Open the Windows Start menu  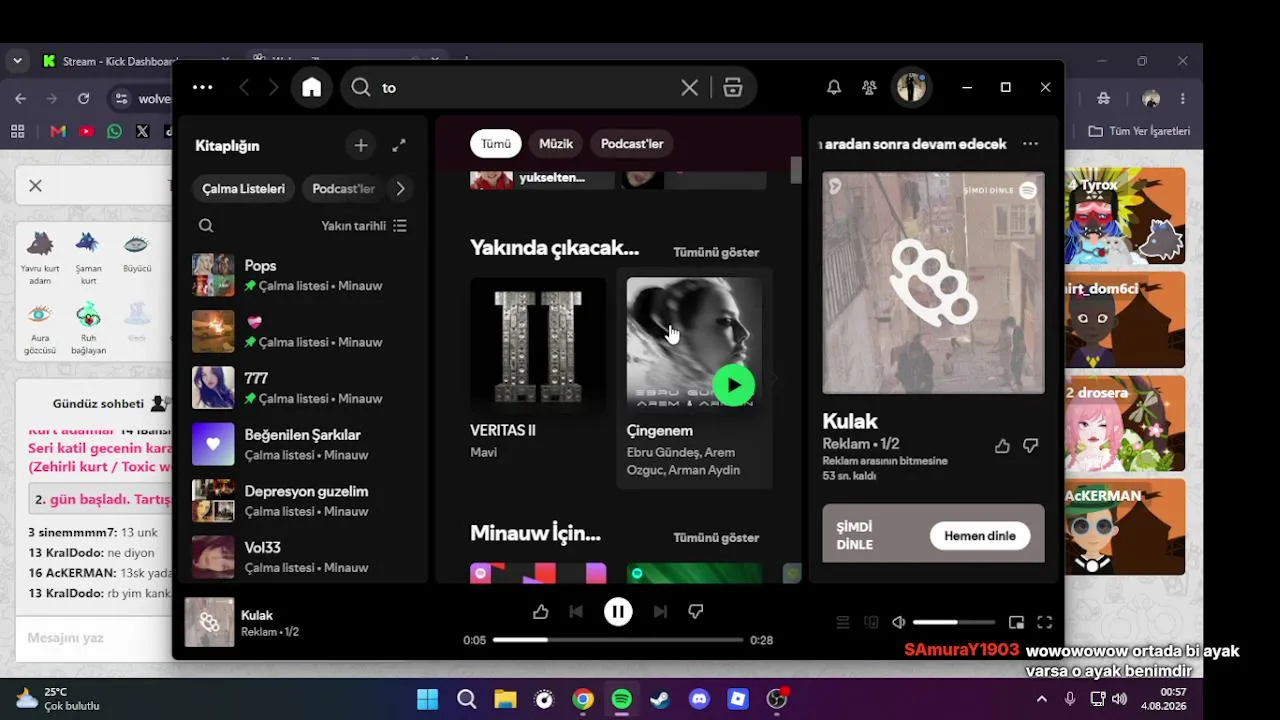tap(427, 699)
